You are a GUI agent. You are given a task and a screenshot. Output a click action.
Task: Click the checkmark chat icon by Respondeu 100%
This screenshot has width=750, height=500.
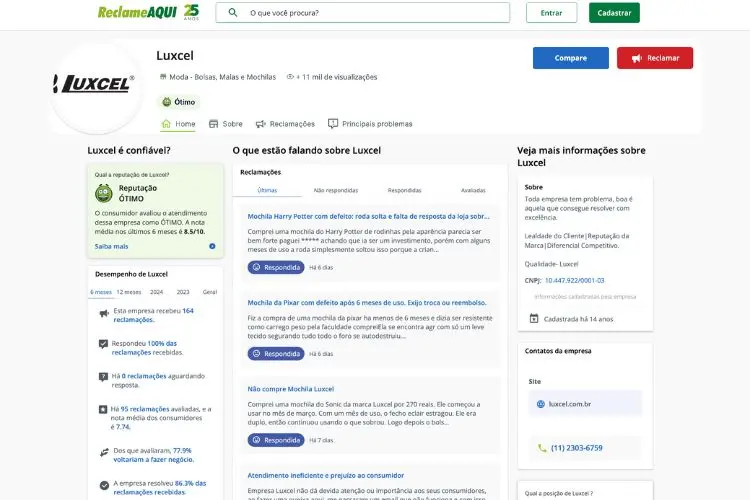click(103, 344)
